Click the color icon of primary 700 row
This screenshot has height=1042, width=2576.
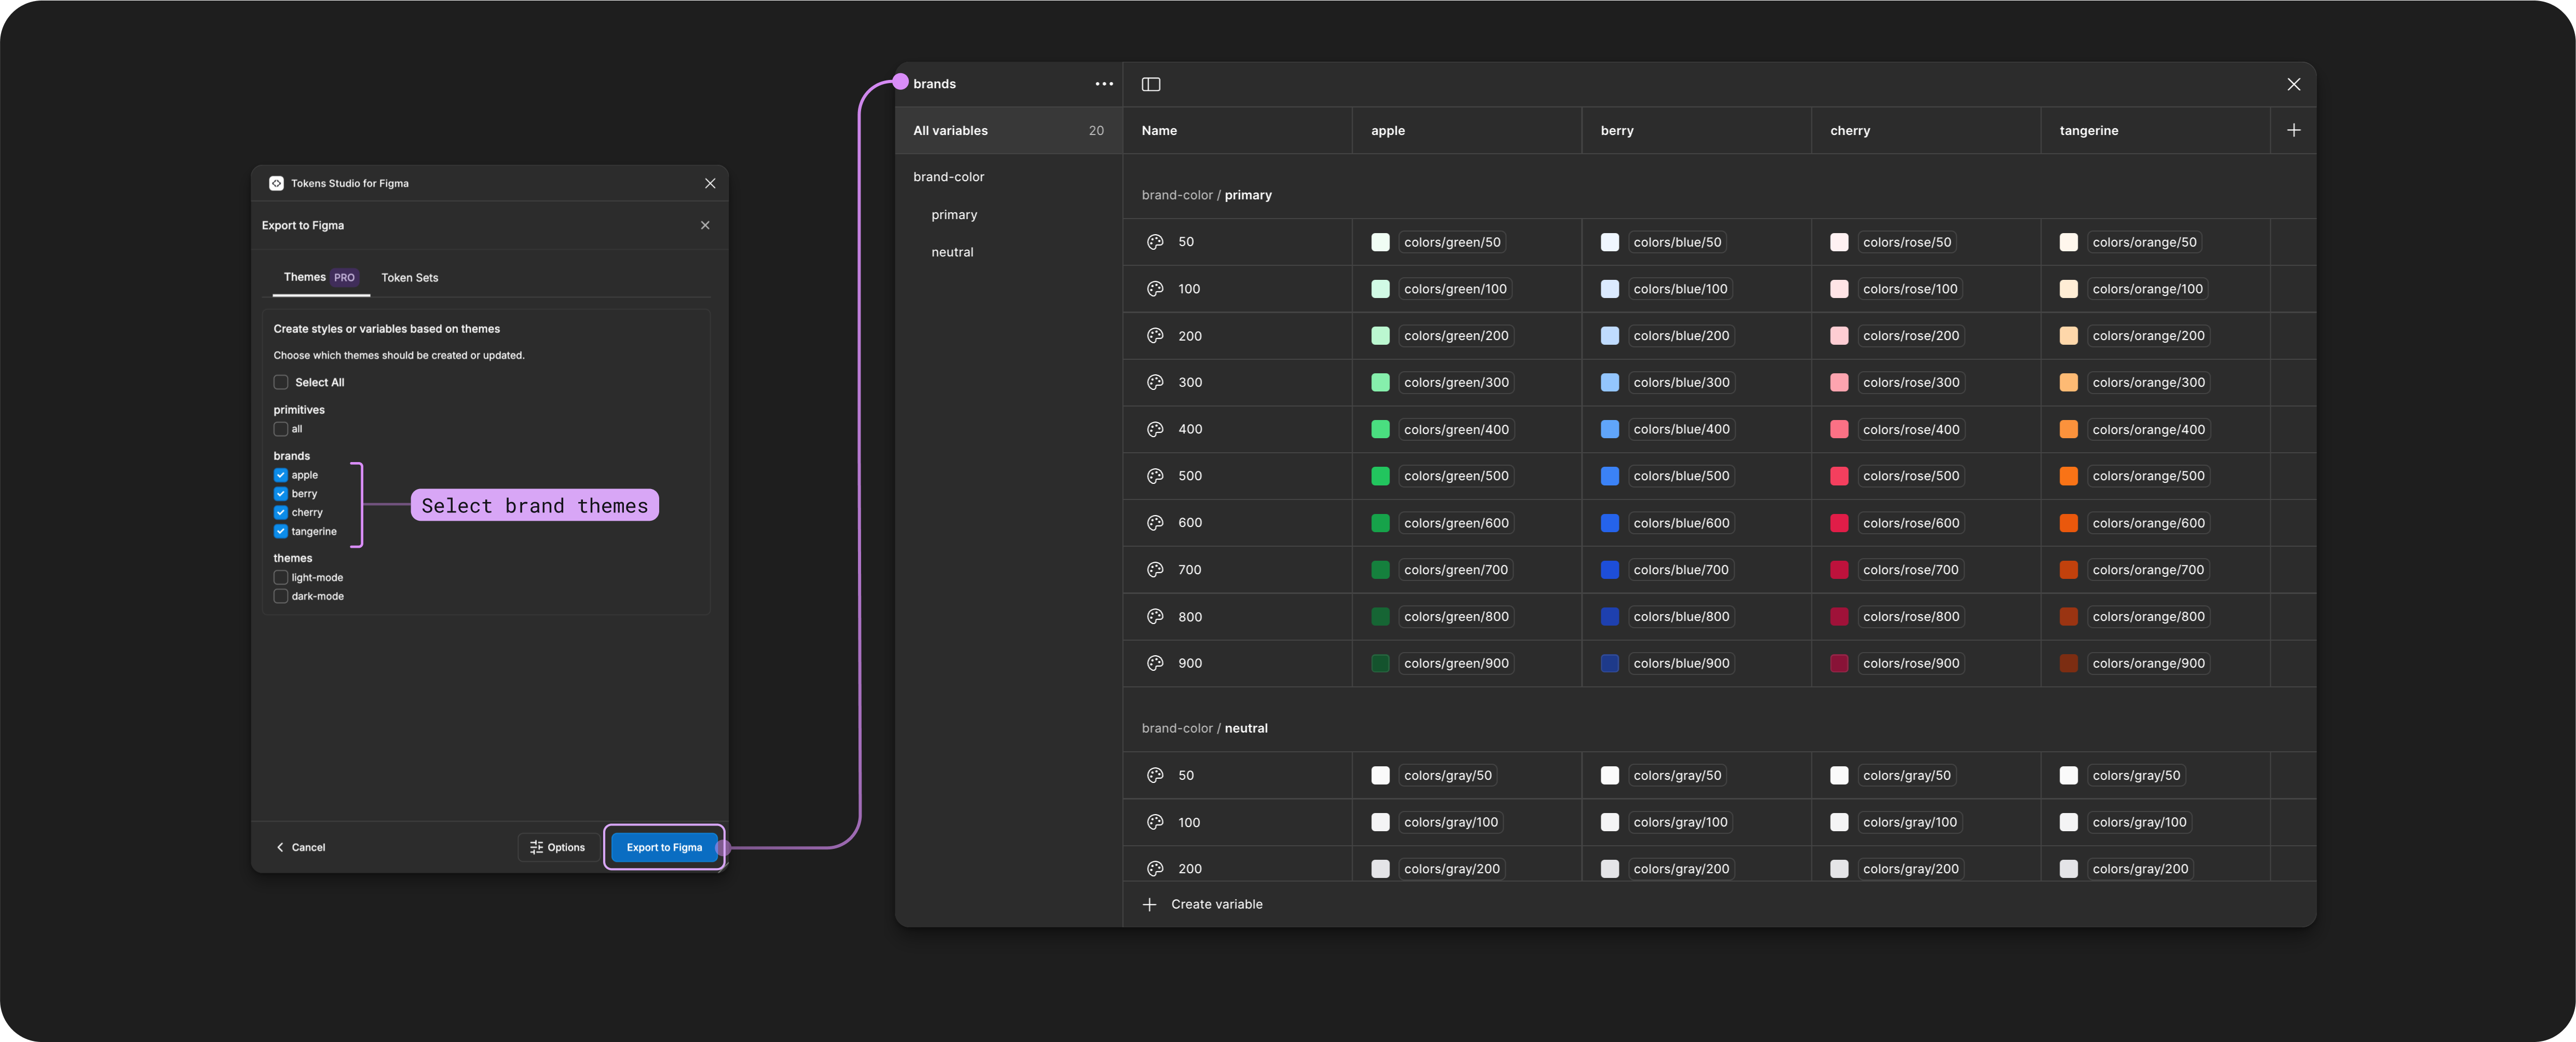click(1155, 570)
